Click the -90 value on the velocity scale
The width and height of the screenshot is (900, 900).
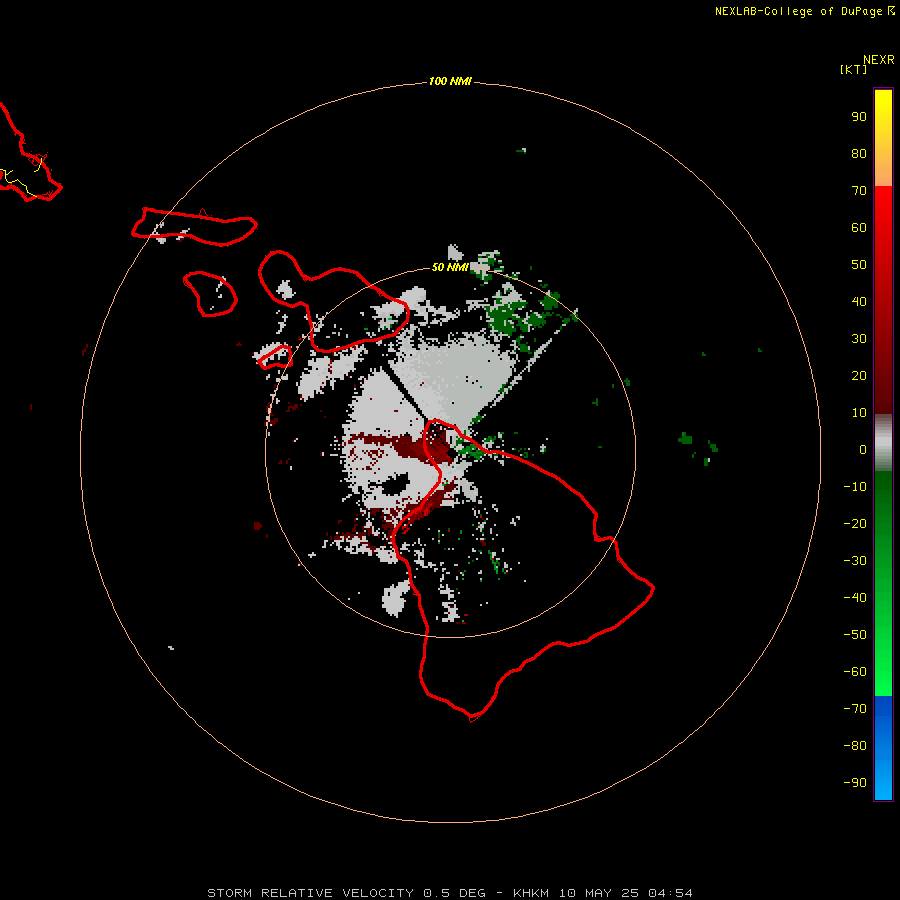(x=855, y=783)
